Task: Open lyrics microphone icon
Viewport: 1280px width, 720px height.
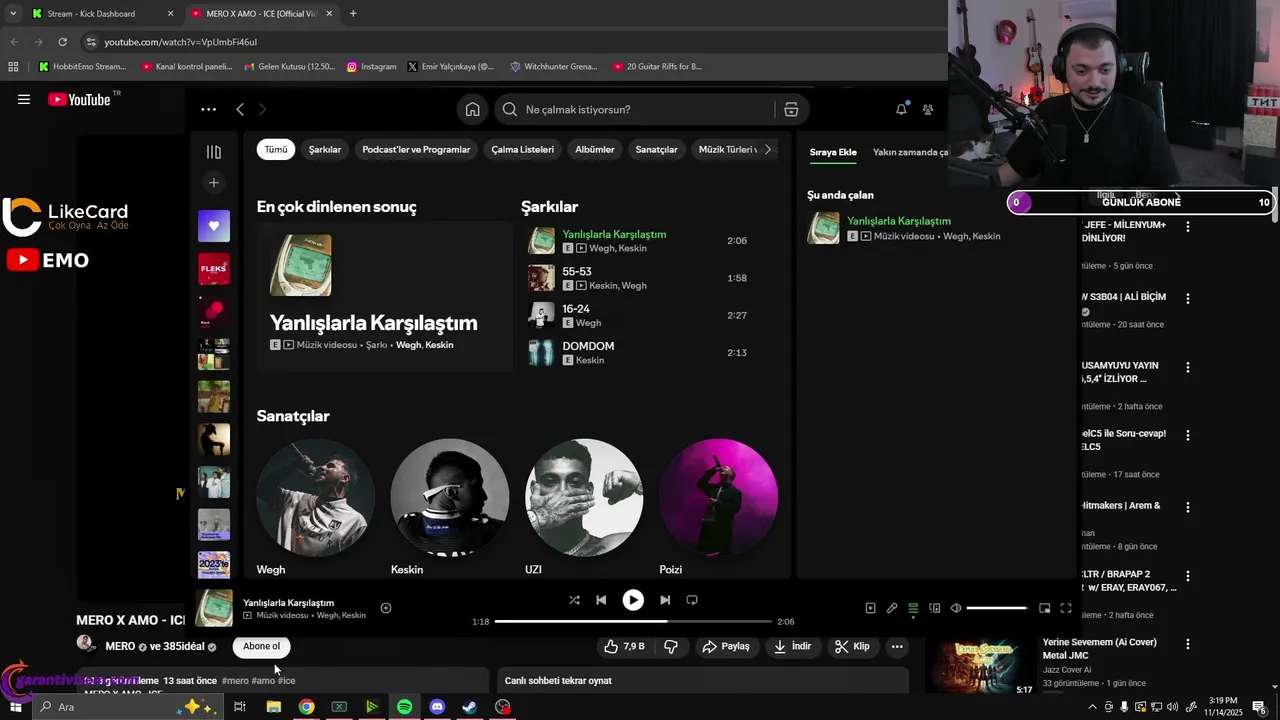Action: (892, 608)
